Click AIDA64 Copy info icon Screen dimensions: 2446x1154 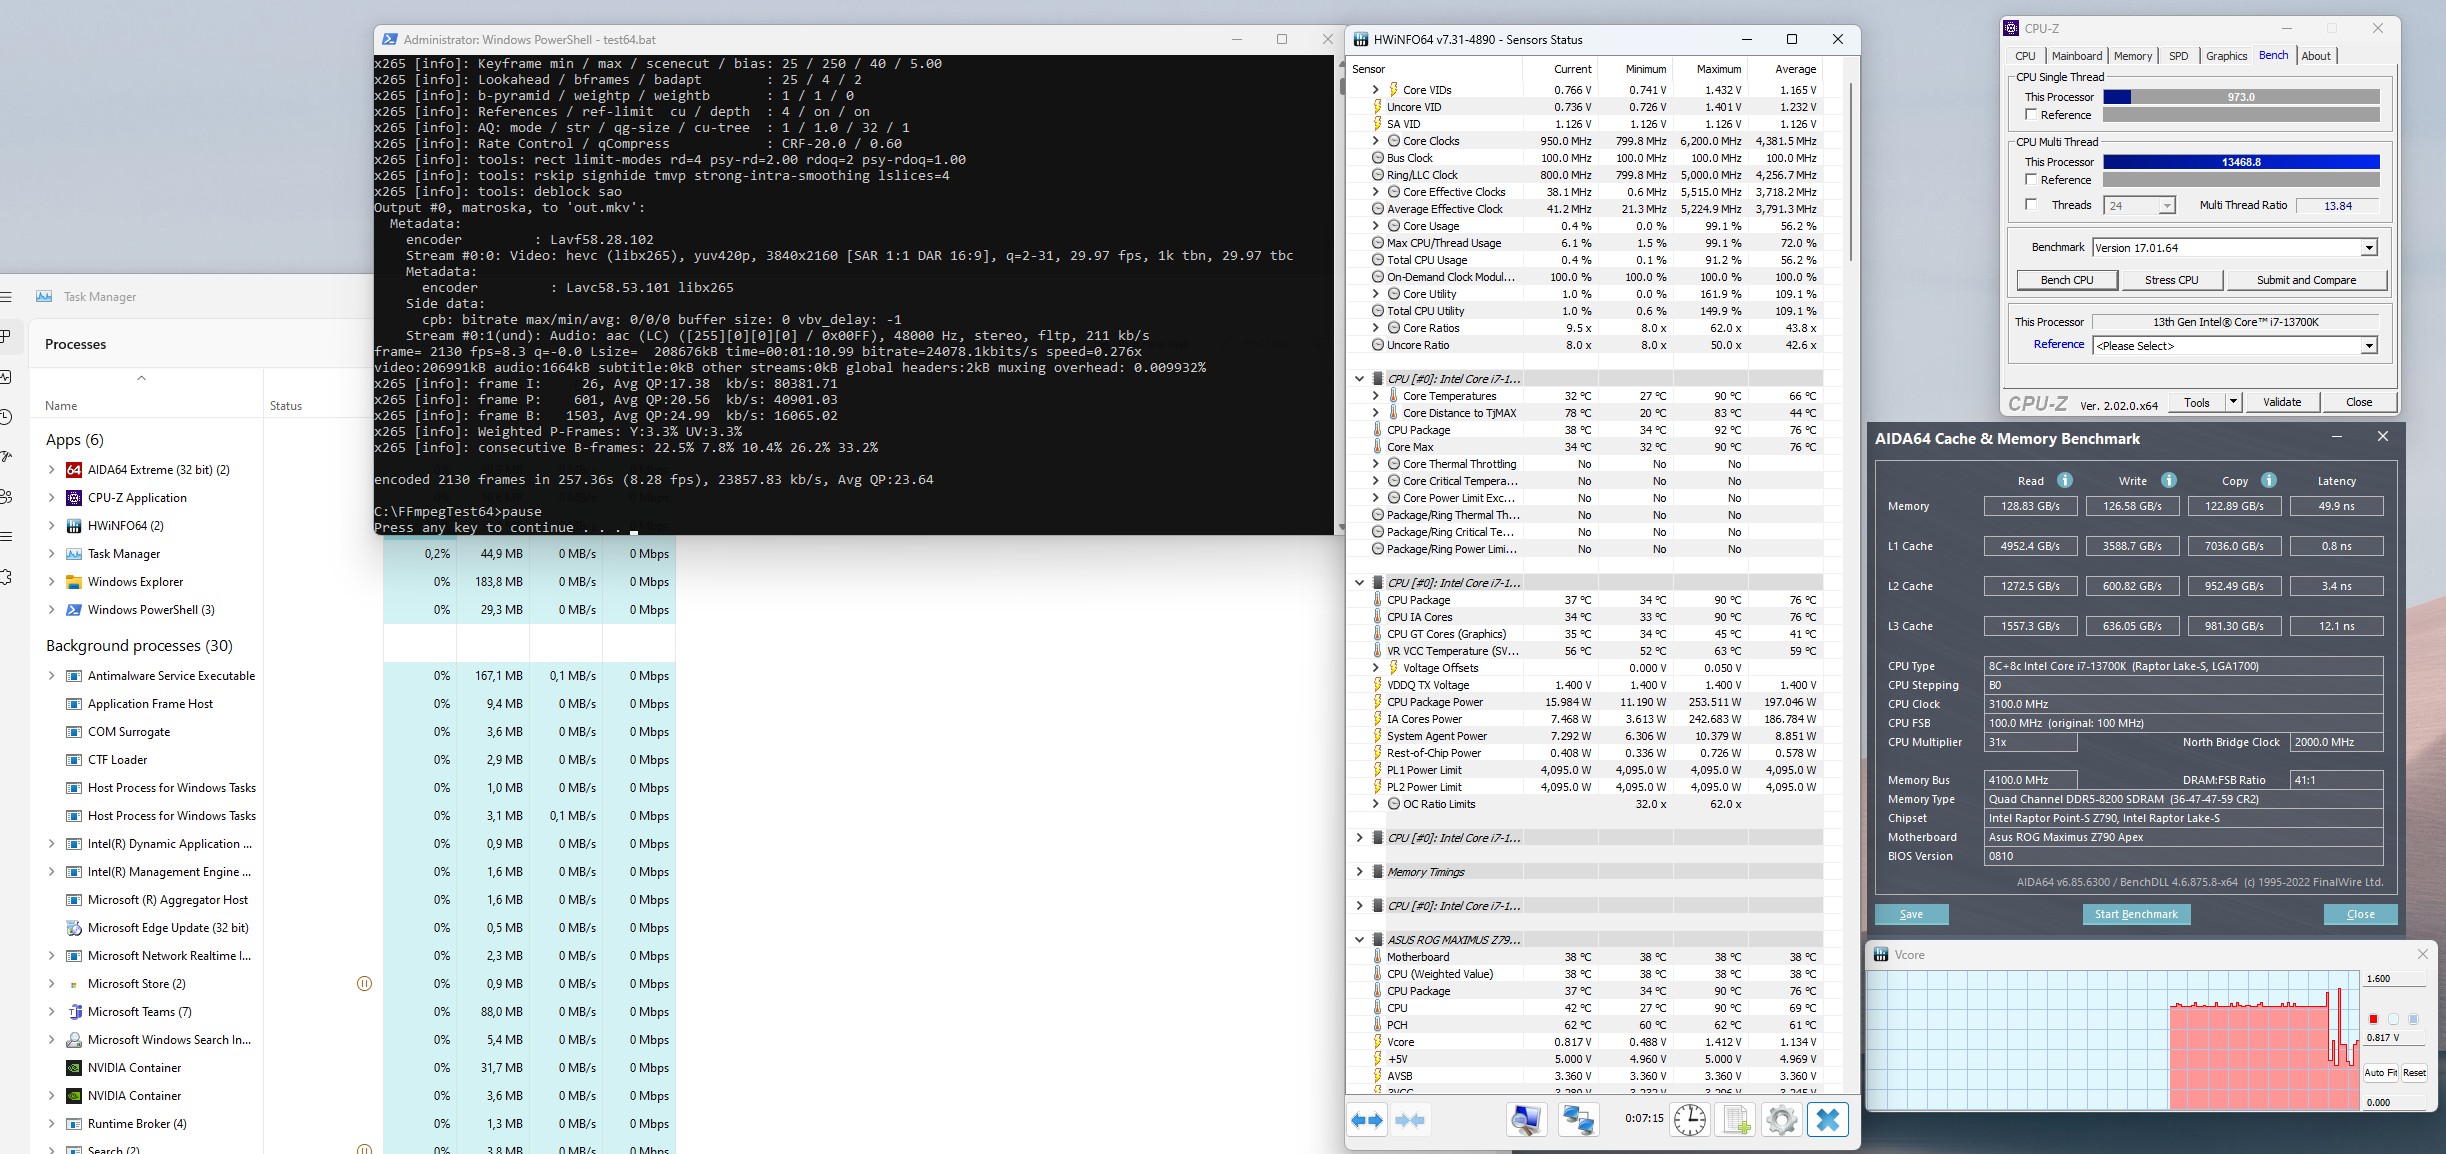(x=2269, y=480)
